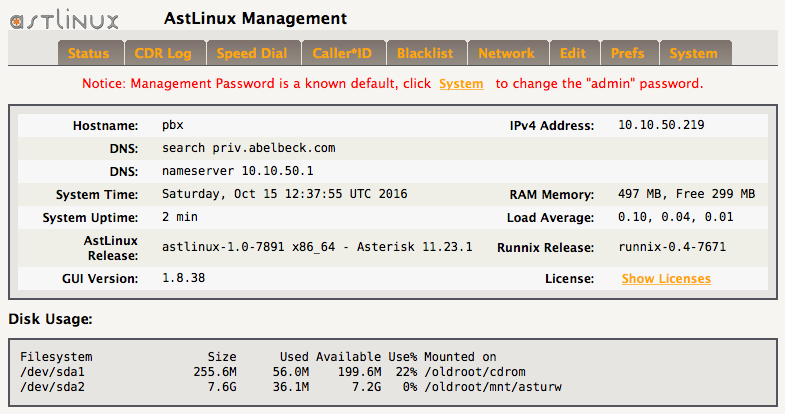Go to the Caller*ID tab
785x414 pixels.
click(x=342, y=53)
